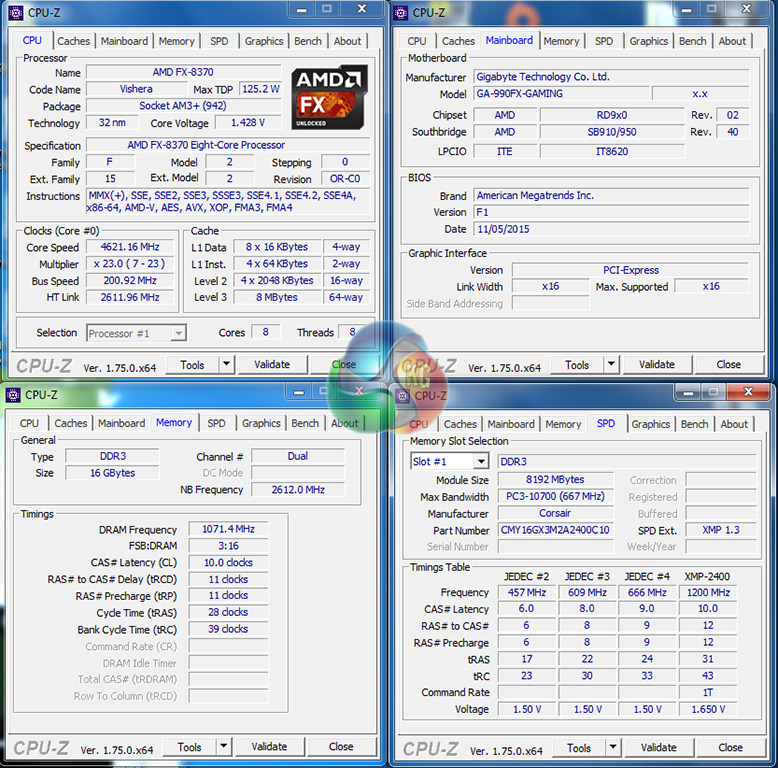Click the LPCIO value IT8620
Viewport: 778px width, 768px height.
pyautogui.click(x=612, y=151)
